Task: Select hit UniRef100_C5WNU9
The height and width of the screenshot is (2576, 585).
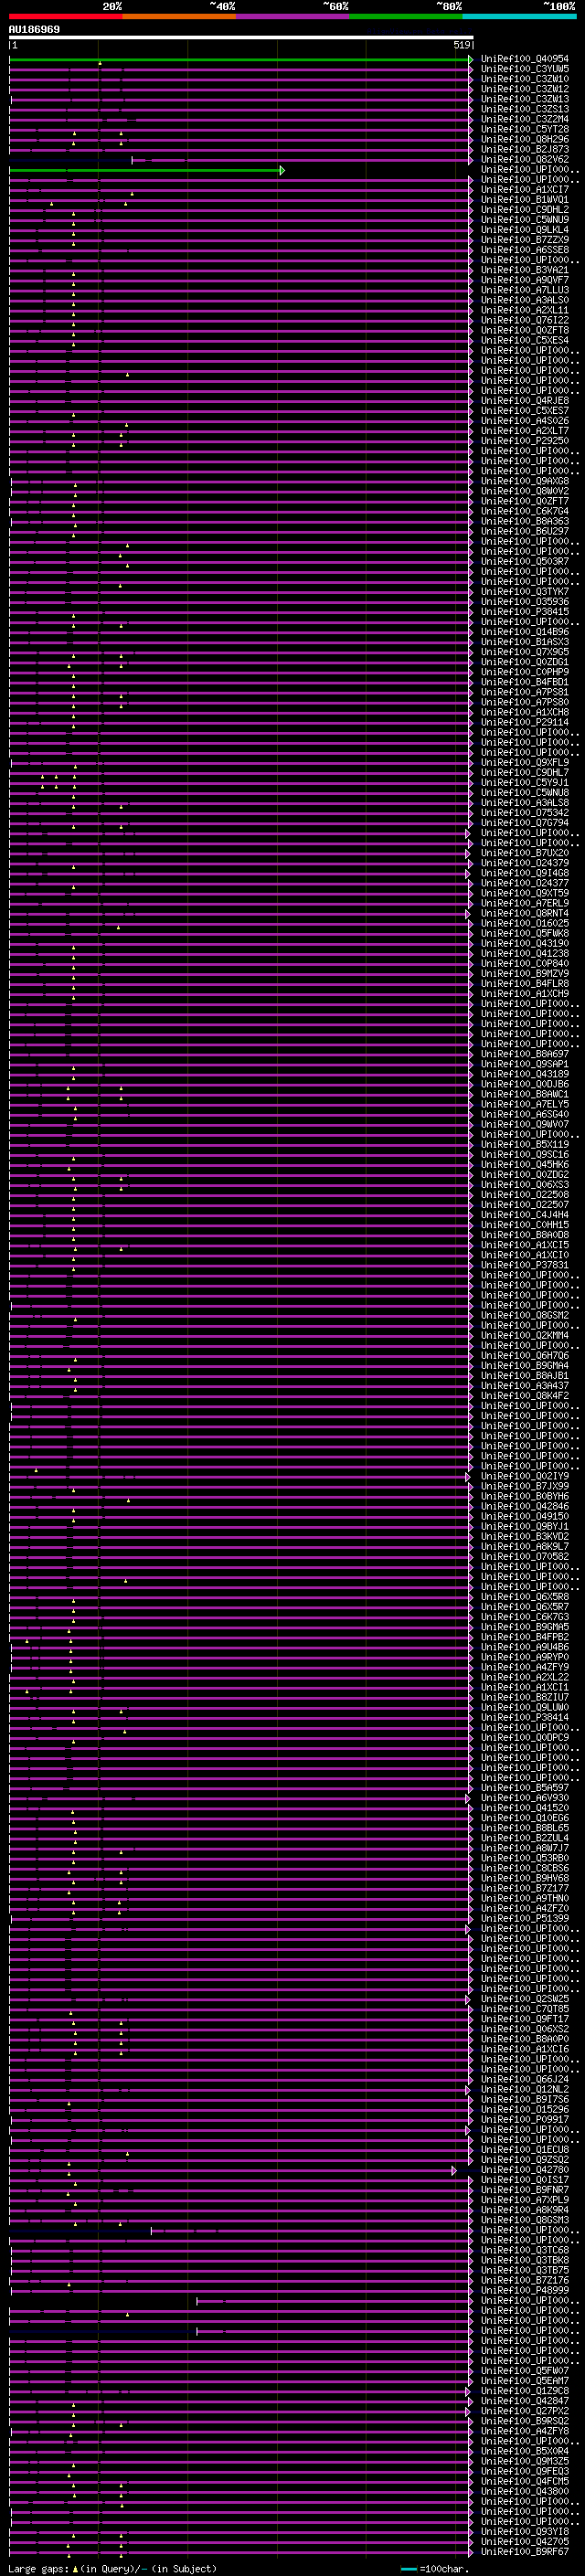Action: [525, 220]
